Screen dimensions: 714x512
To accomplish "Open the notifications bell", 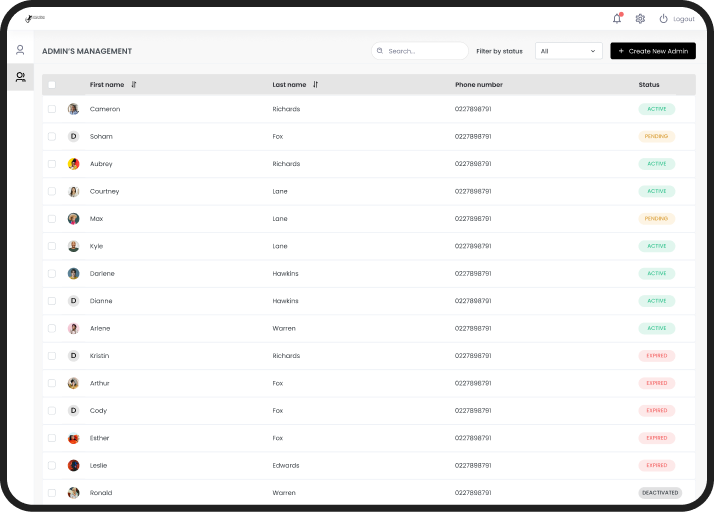I will (x=617, y=19).
